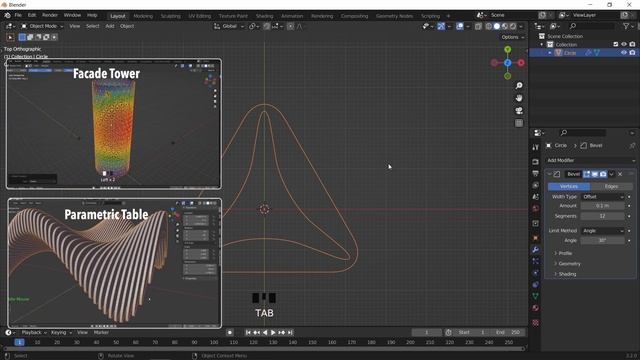Open the Render menu
The image size is (640, 360).
coord(50,15)
